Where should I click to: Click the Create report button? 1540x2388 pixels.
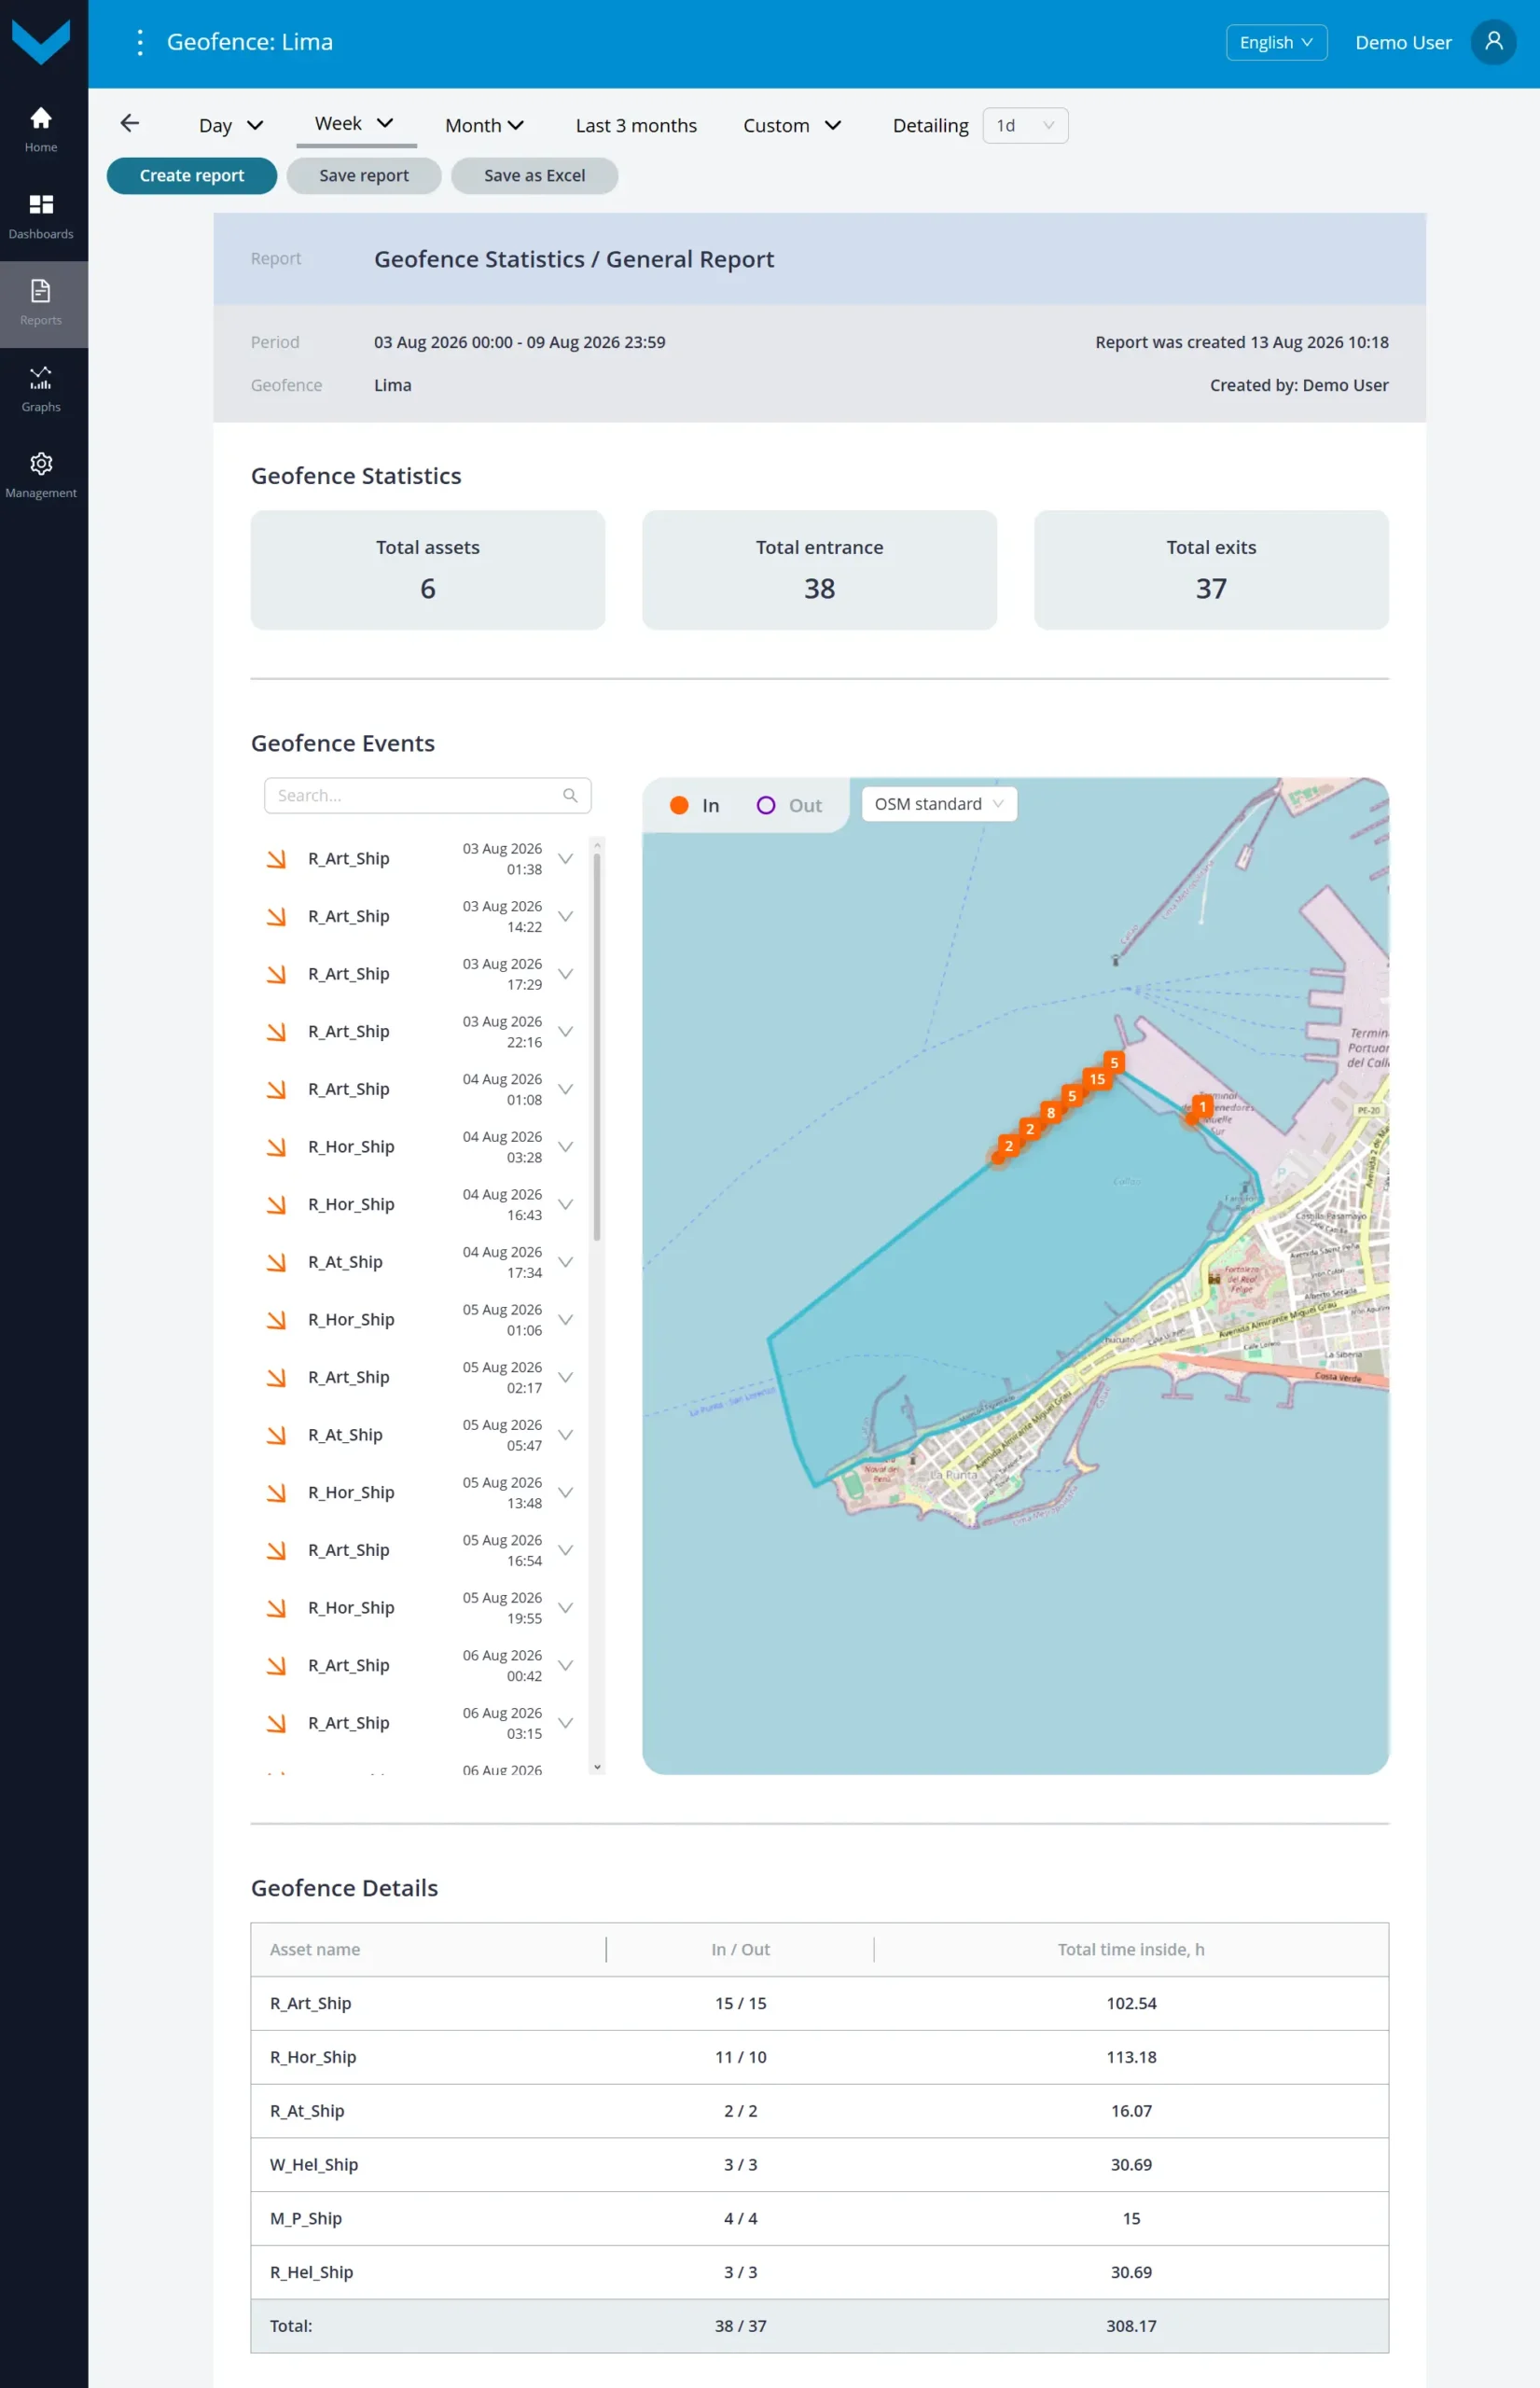[192, 175]
